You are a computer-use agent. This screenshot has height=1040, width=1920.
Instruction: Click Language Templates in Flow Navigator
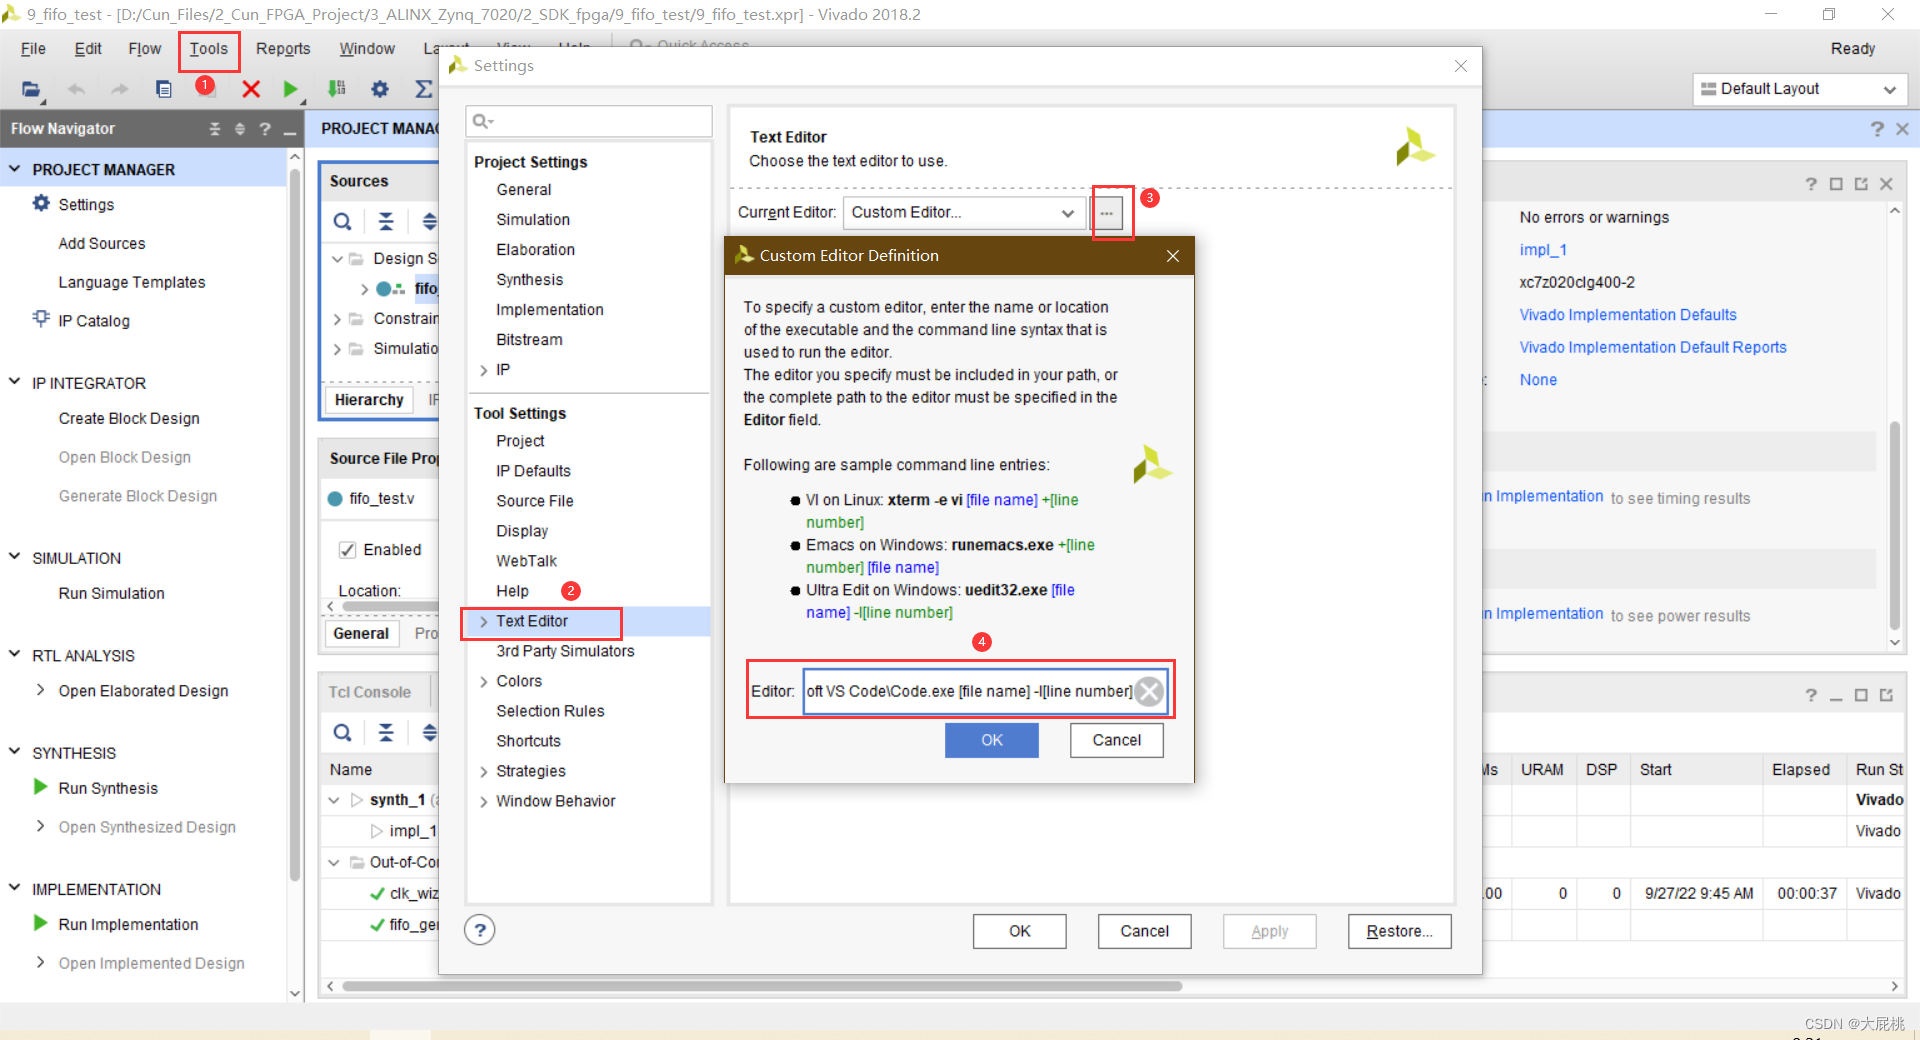[132, 282]
